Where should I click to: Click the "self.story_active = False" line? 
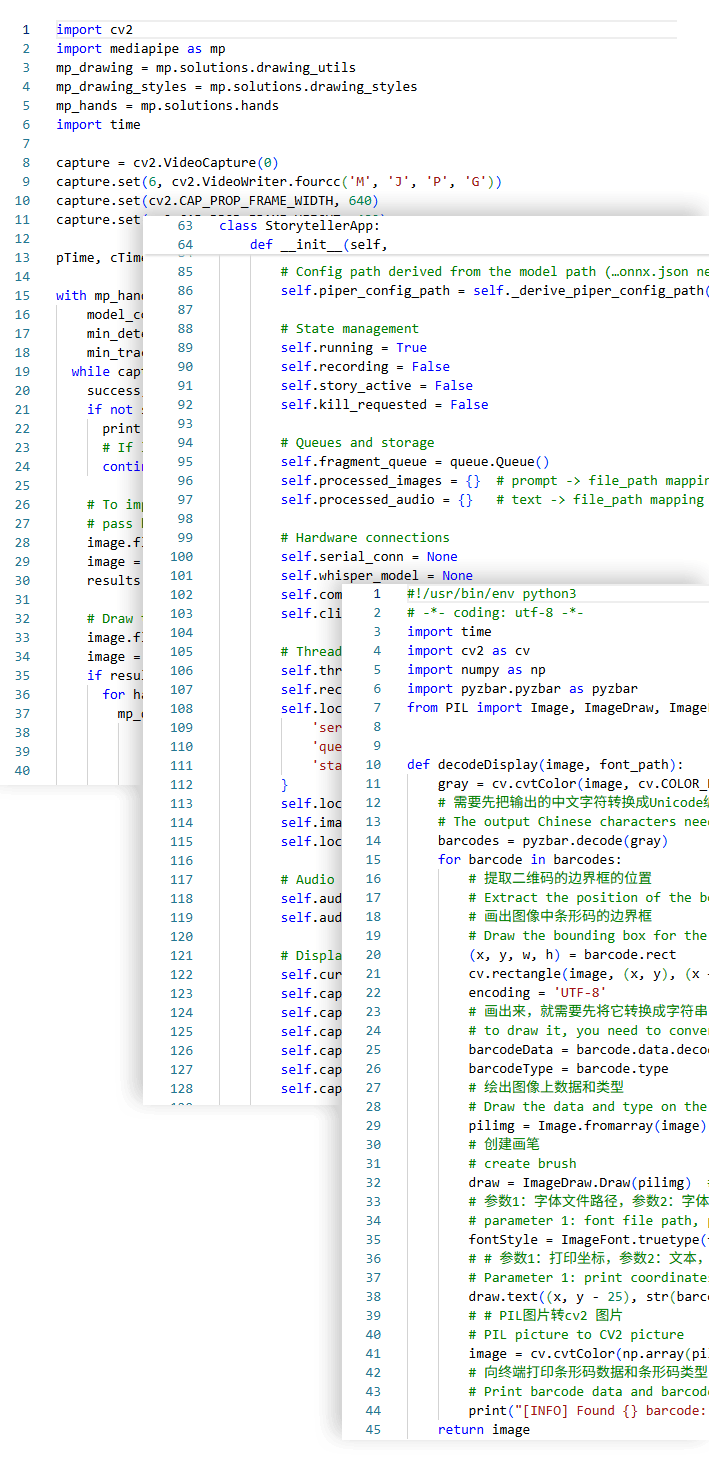coord(376,386)
